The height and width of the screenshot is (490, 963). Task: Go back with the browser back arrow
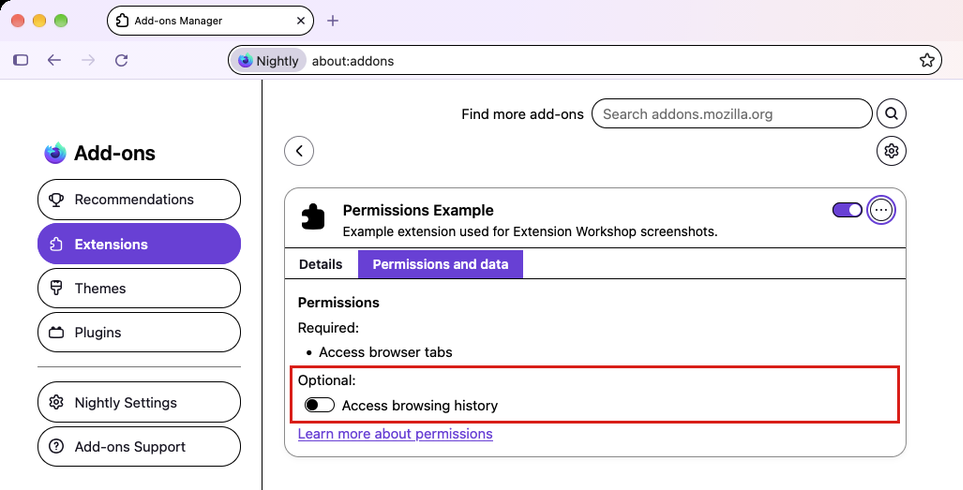(x=55, y=60)
